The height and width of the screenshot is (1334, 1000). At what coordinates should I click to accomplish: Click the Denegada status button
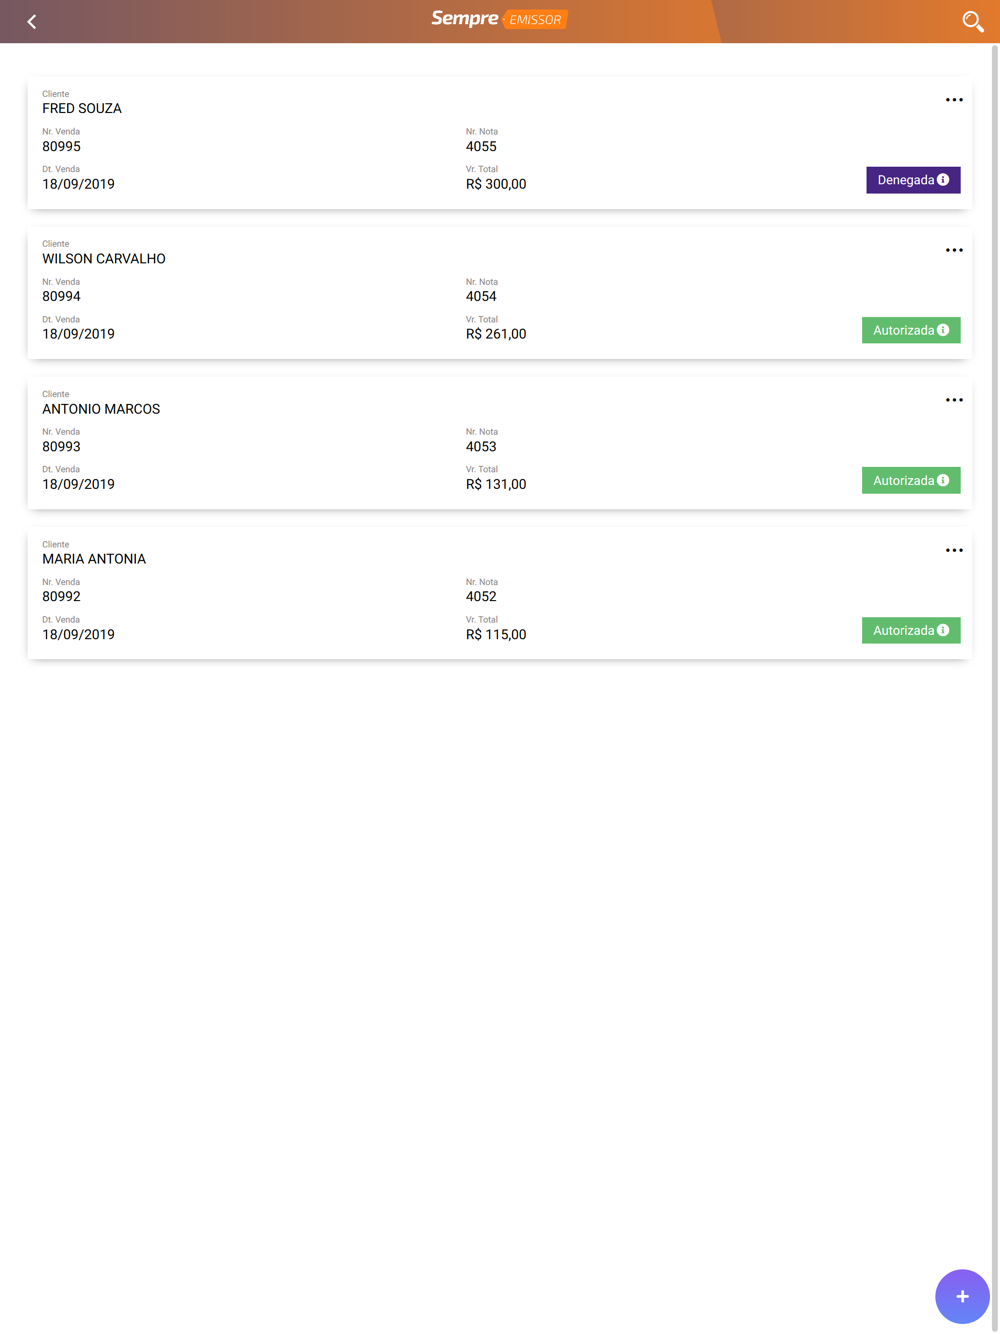coord(904,180)
